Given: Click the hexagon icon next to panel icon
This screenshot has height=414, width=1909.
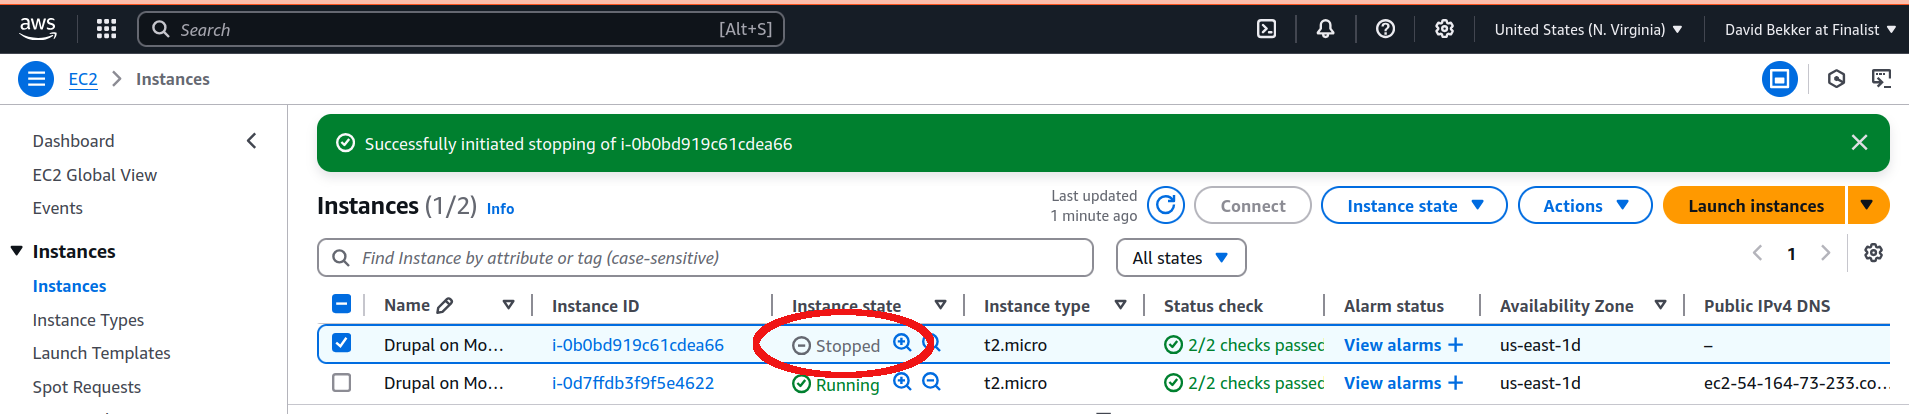Looking at the screenshot, I should [1836, 79].
